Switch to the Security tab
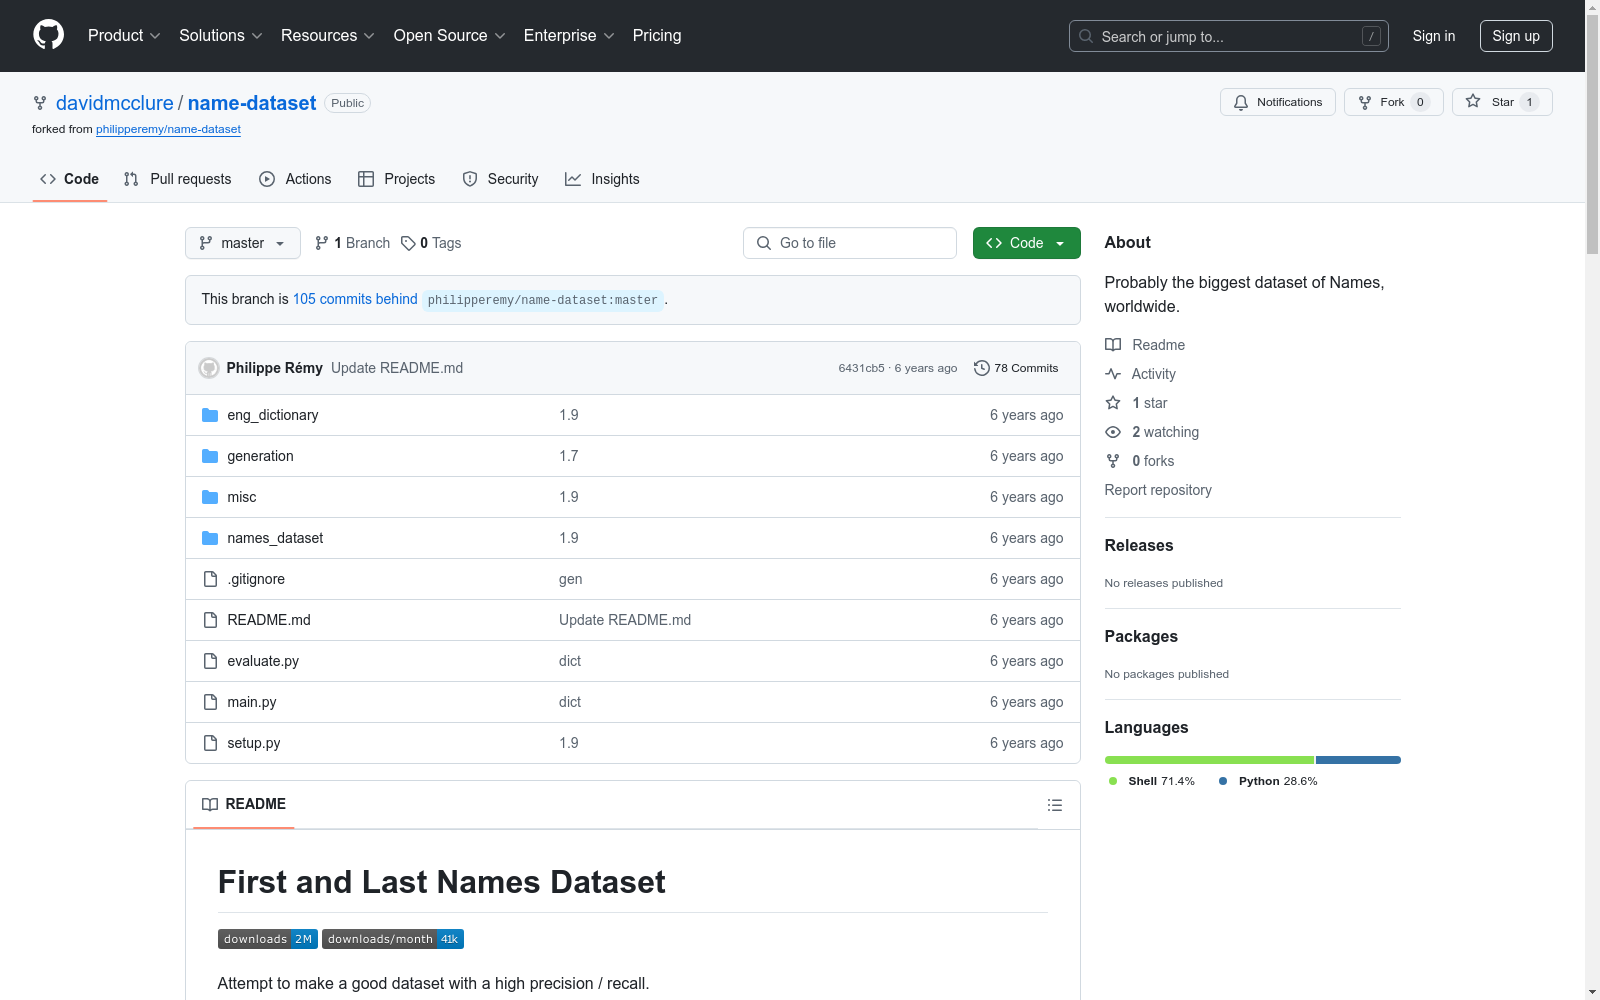Image resolution: width=1600 pixels, height=1000 pixels. click(500, 179)
